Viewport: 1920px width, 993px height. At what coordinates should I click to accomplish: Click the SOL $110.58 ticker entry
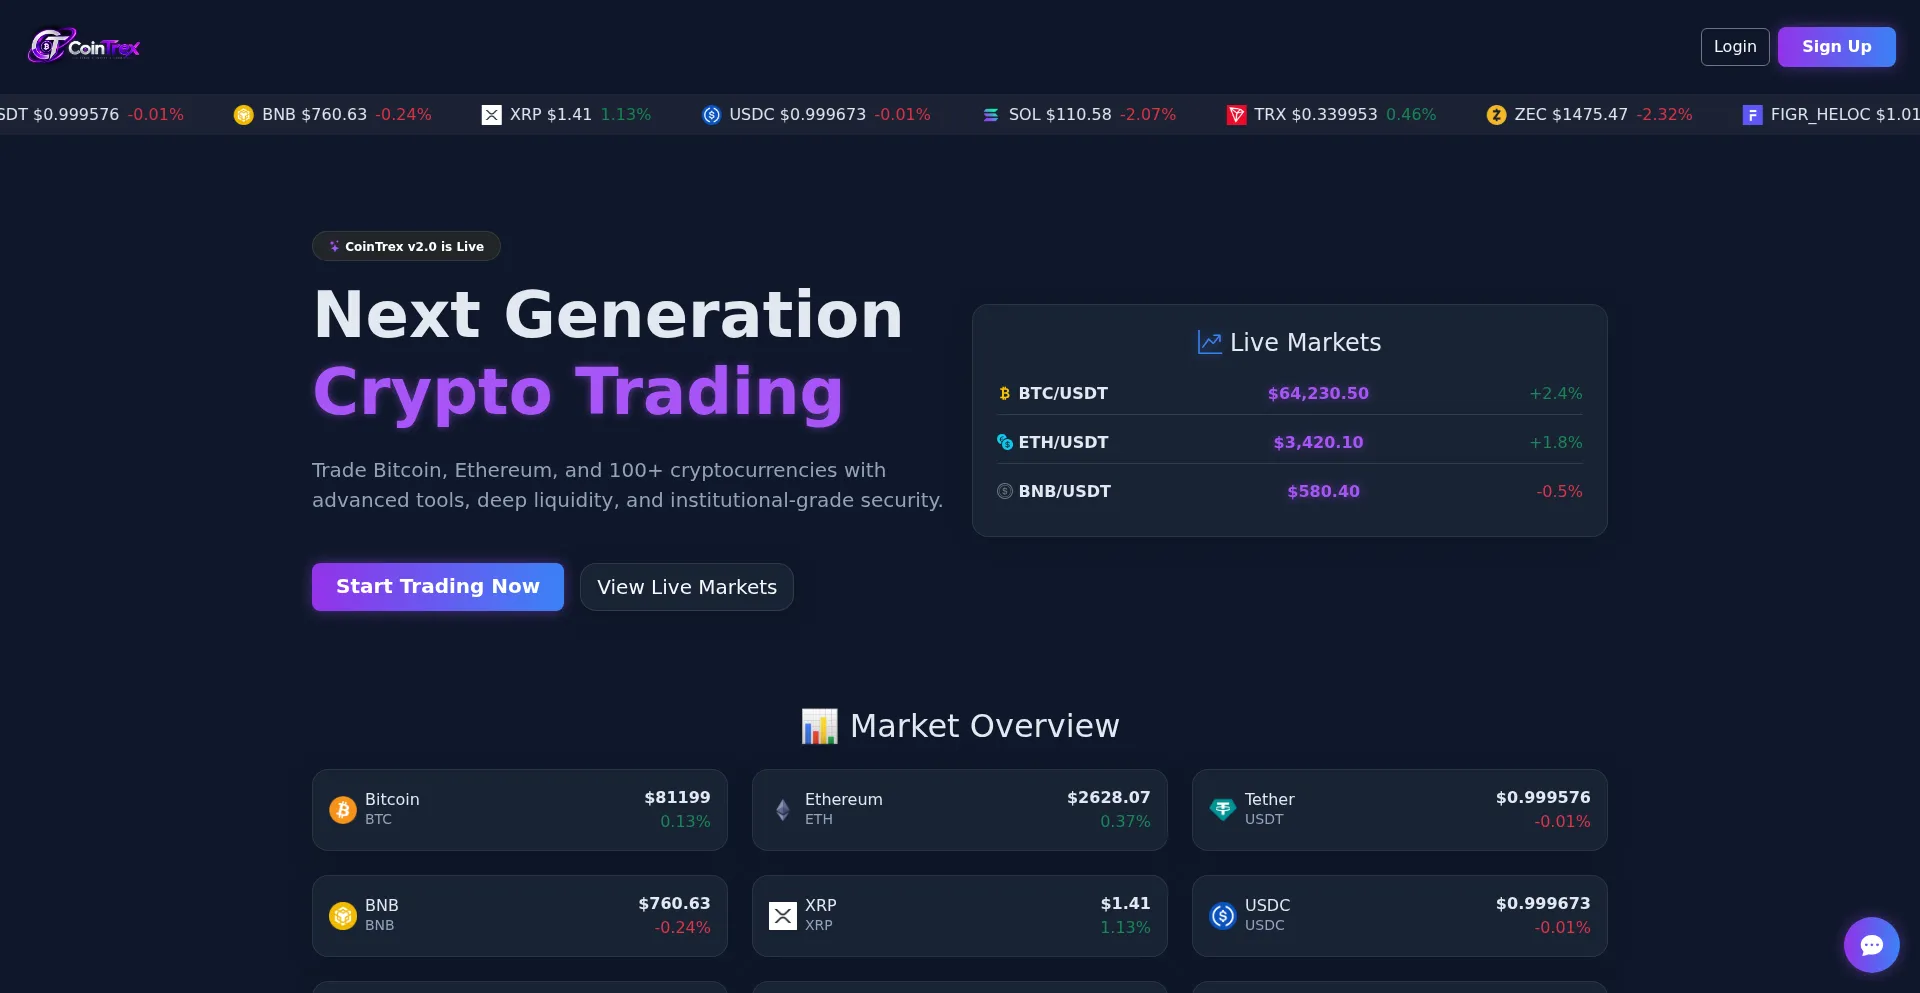point(1079,115)
